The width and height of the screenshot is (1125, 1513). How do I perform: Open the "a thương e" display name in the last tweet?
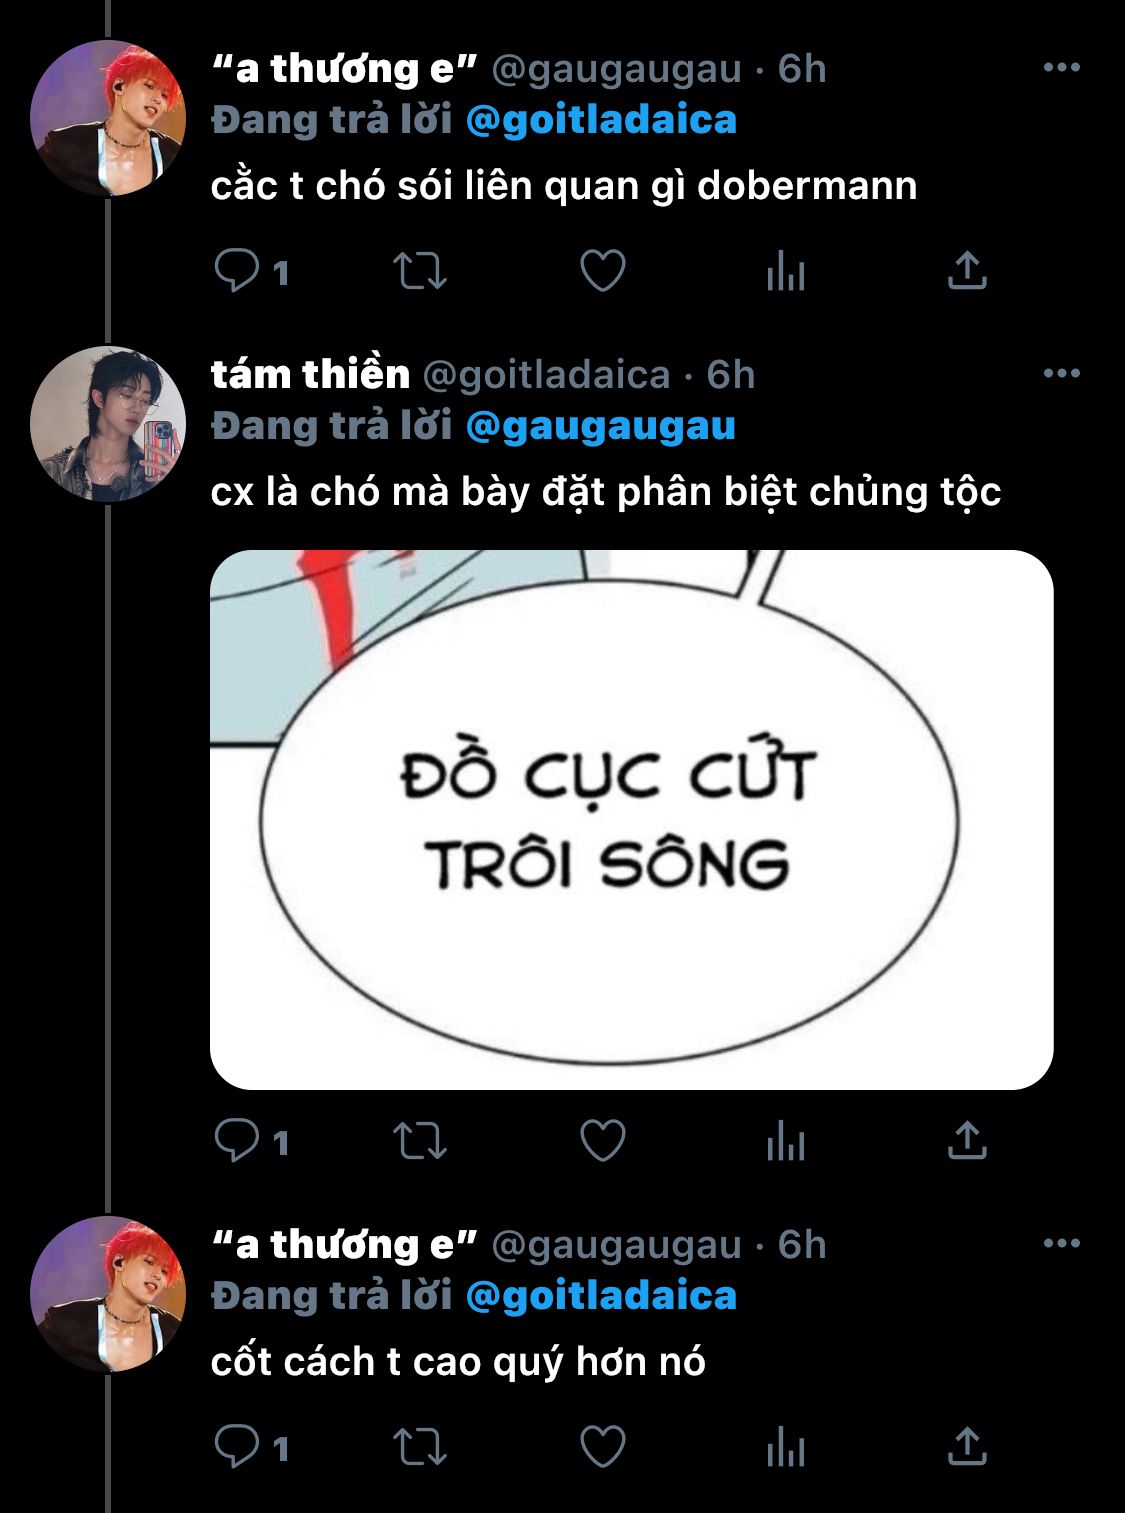coord(345,1244)
